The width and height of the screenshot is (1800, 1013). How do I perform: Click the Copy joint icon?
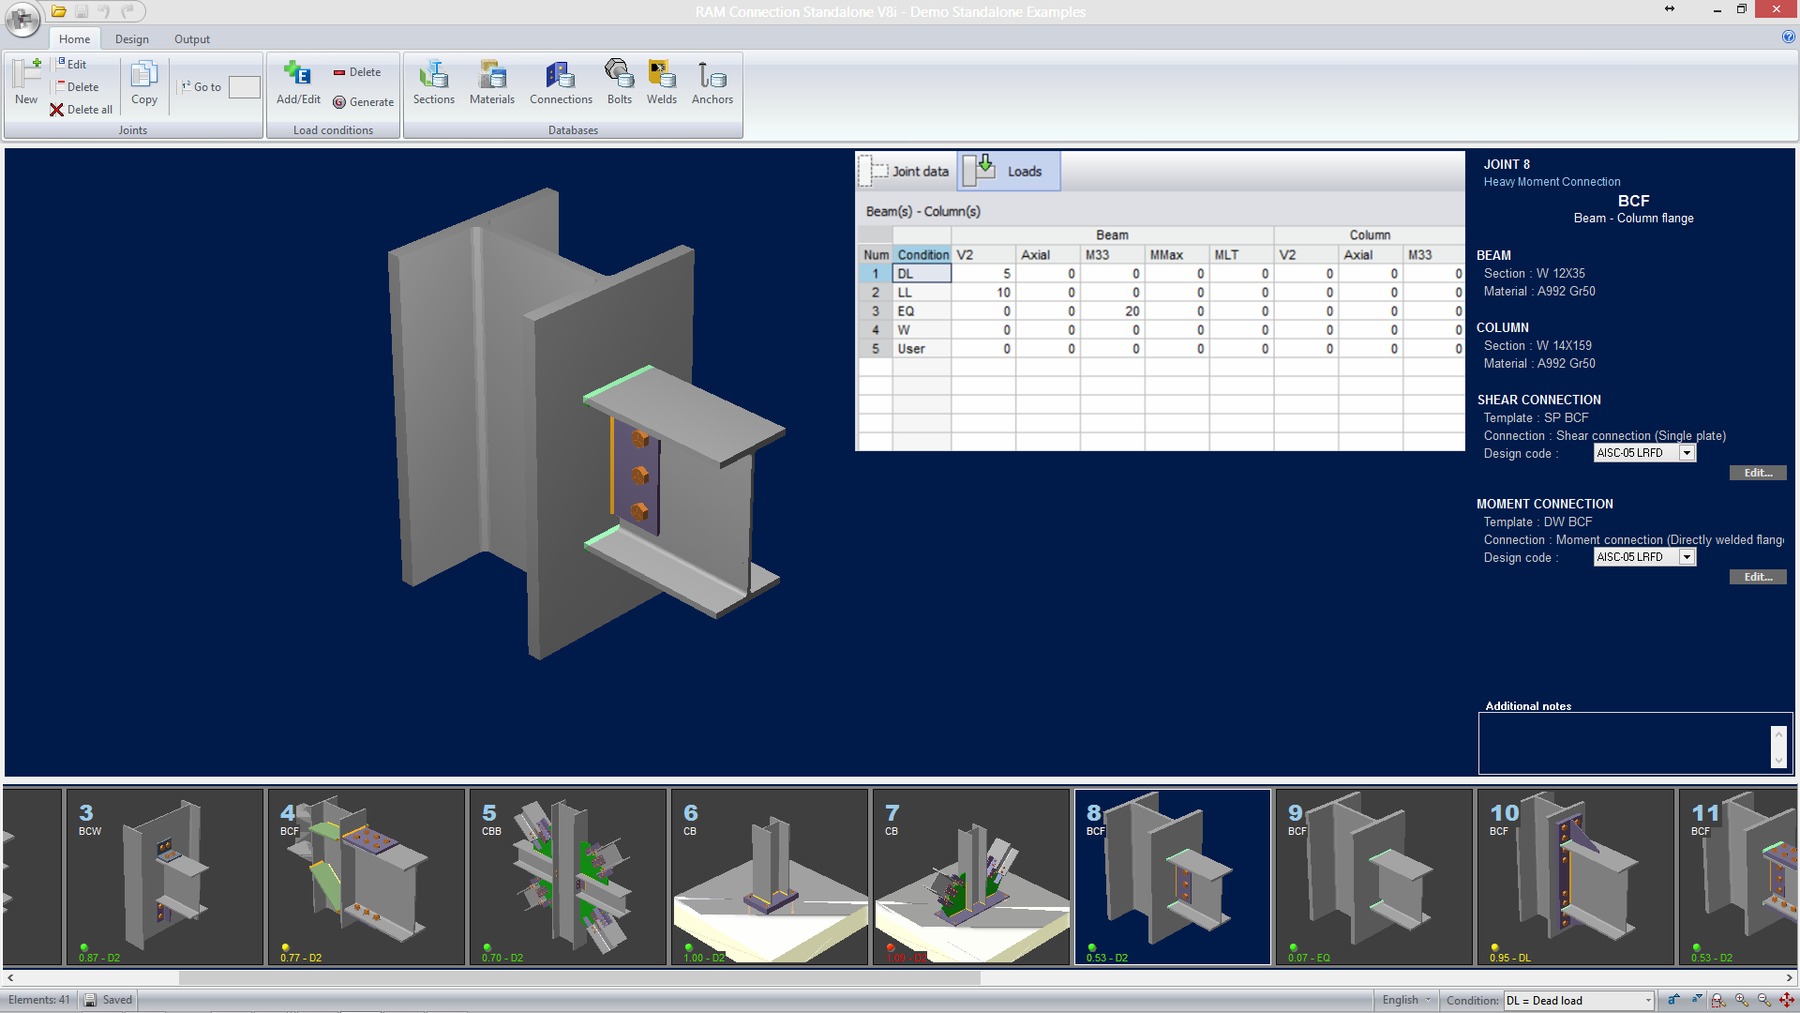coord(144,82)
